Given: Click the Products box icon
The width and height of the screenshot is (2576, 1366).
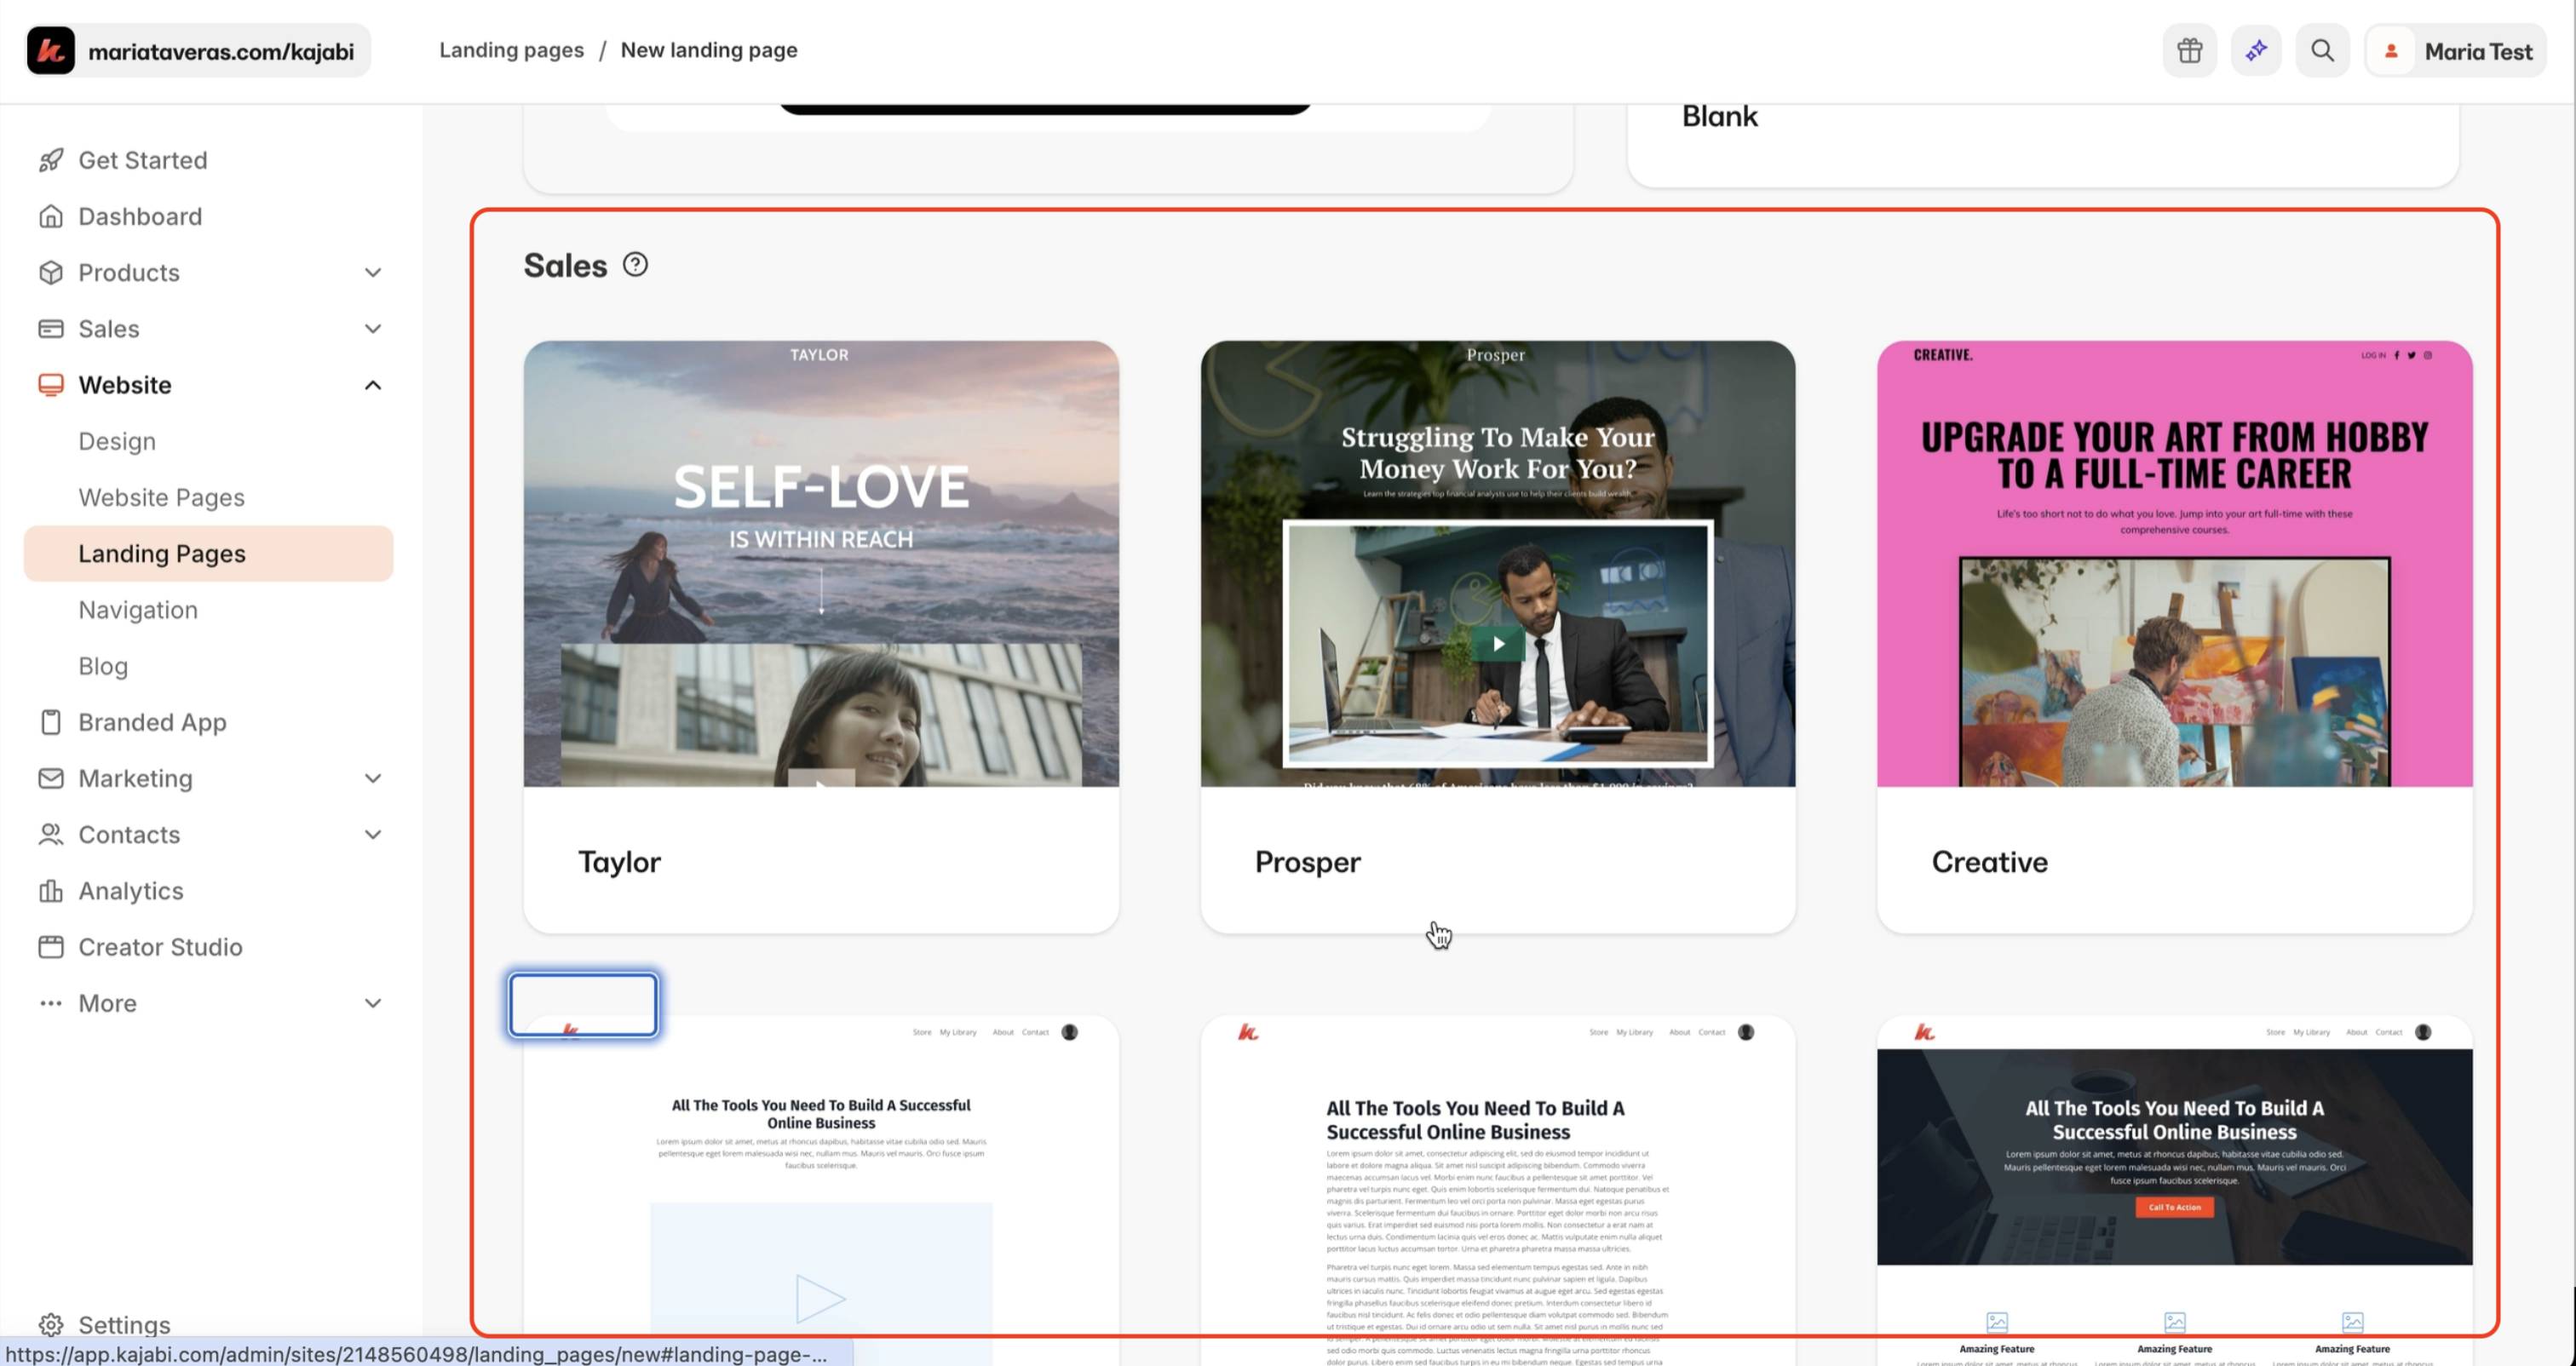Looking at the screenshot, I should click(x=51, y=272).
